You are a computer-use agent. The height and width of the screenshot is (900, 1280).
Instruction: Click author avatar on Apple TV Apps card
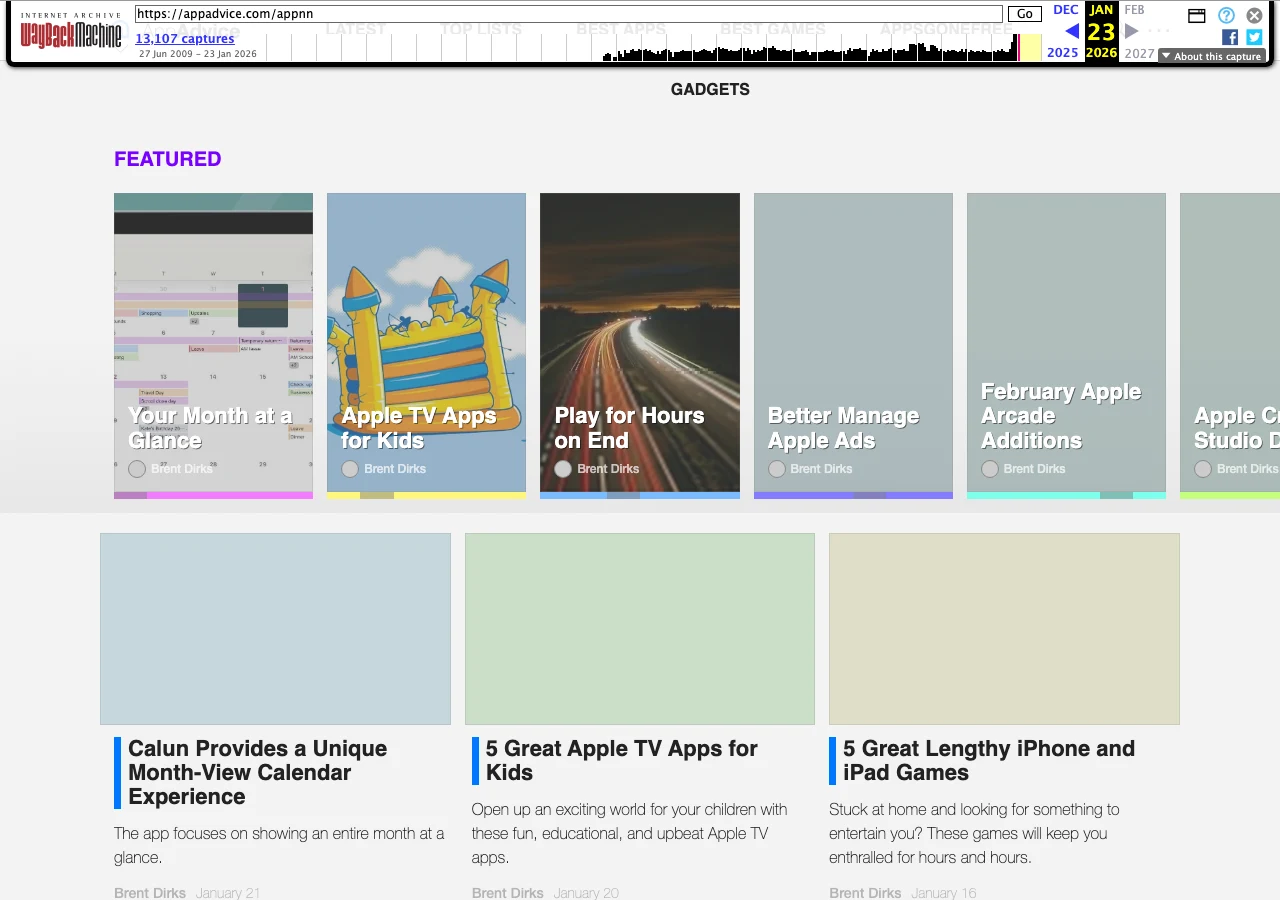coord(350,469)
